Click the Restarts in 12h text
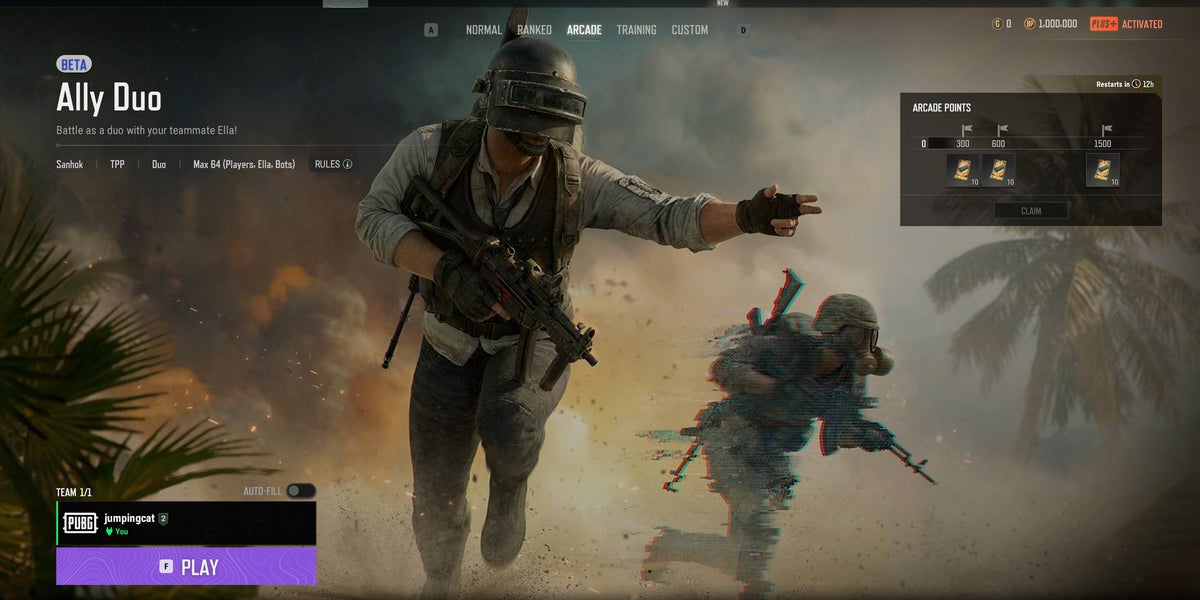Image resolution: width=1200 pixels, height=600 pixels. click(x=1125, y=84)
